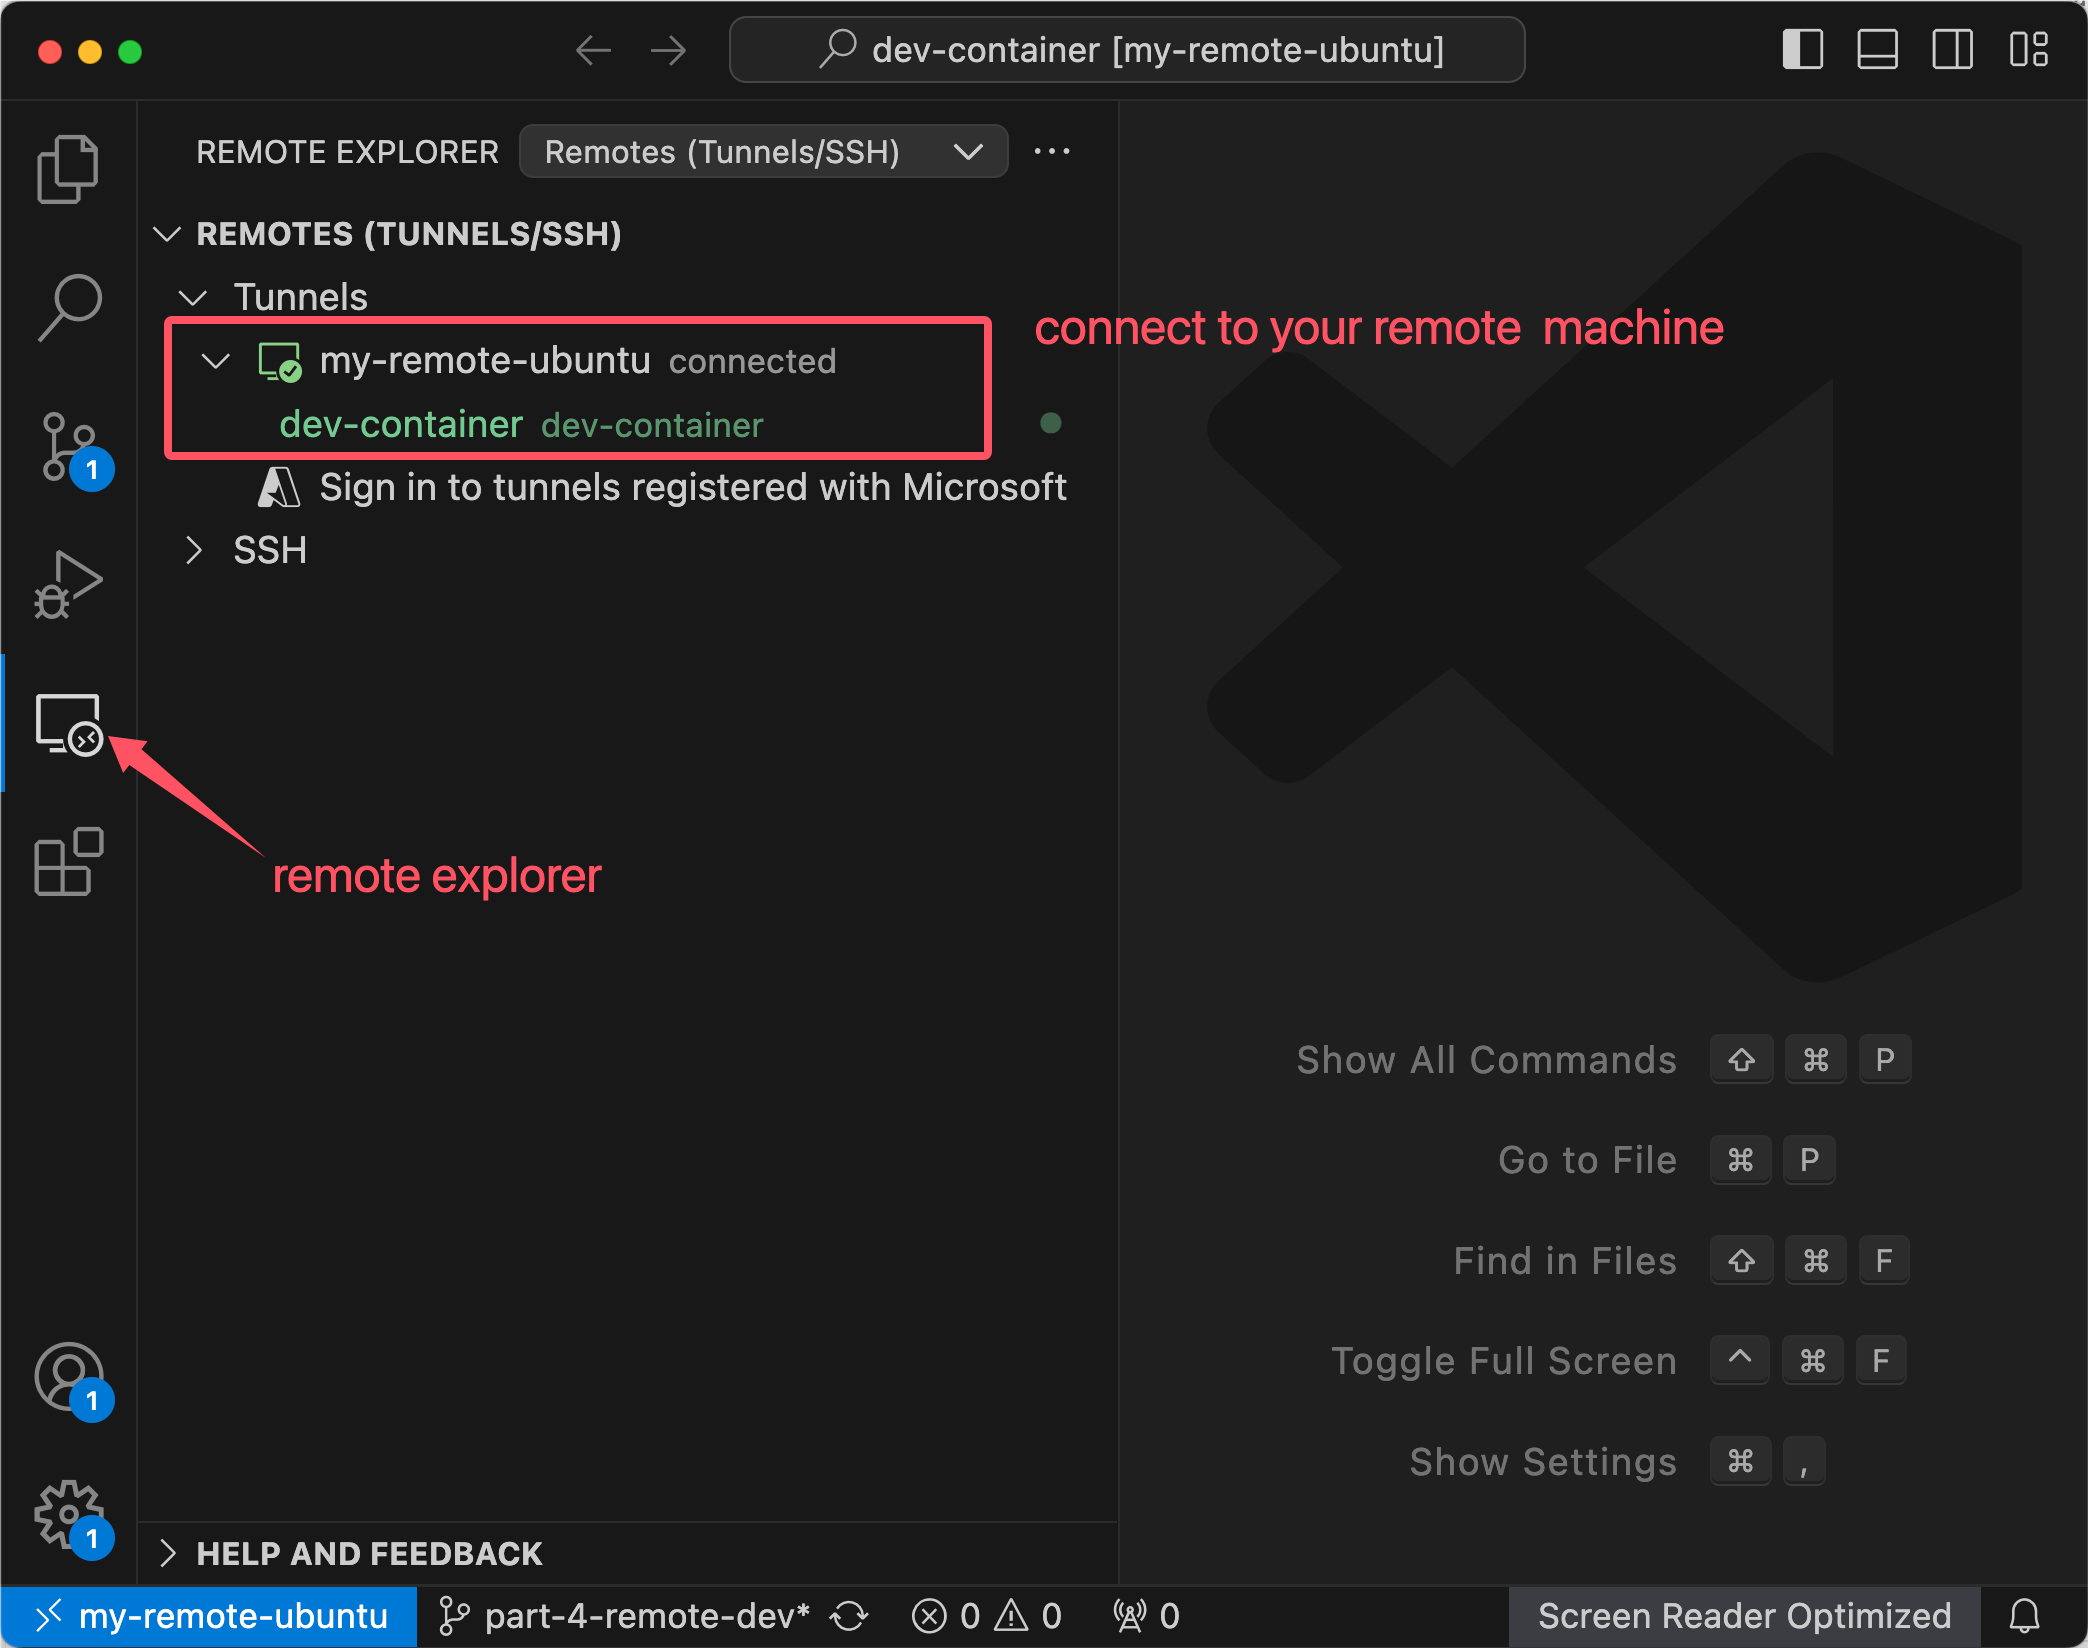
Task: Click the part-4-remote-dev branch in status bar
Action: (x=626, y=1616)
